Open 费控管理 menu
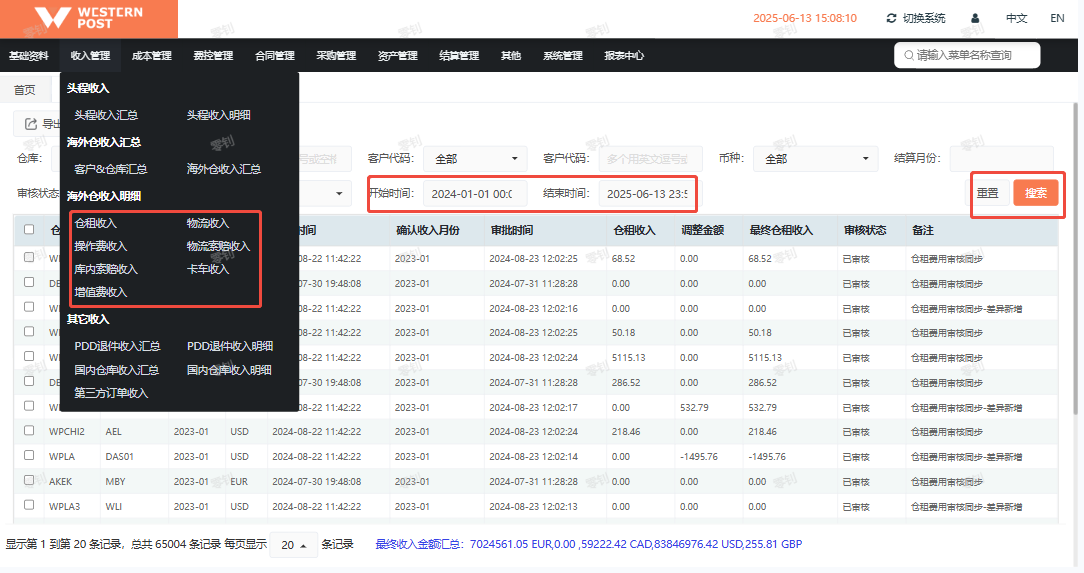Viewport: 1084px width, 573px height. pos(213,55)
